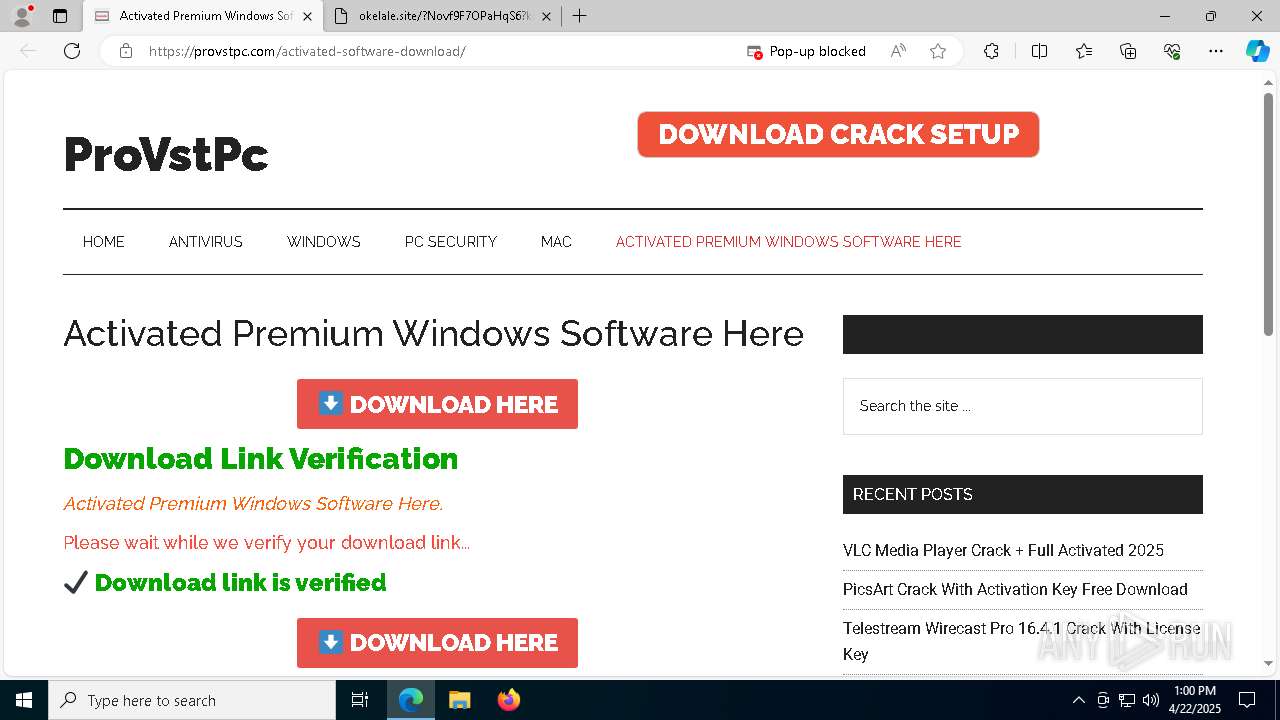Viewport: 1280px width, 720px height.
Task: Launch the Copilot sidebar
Action: click(1257, 51)
